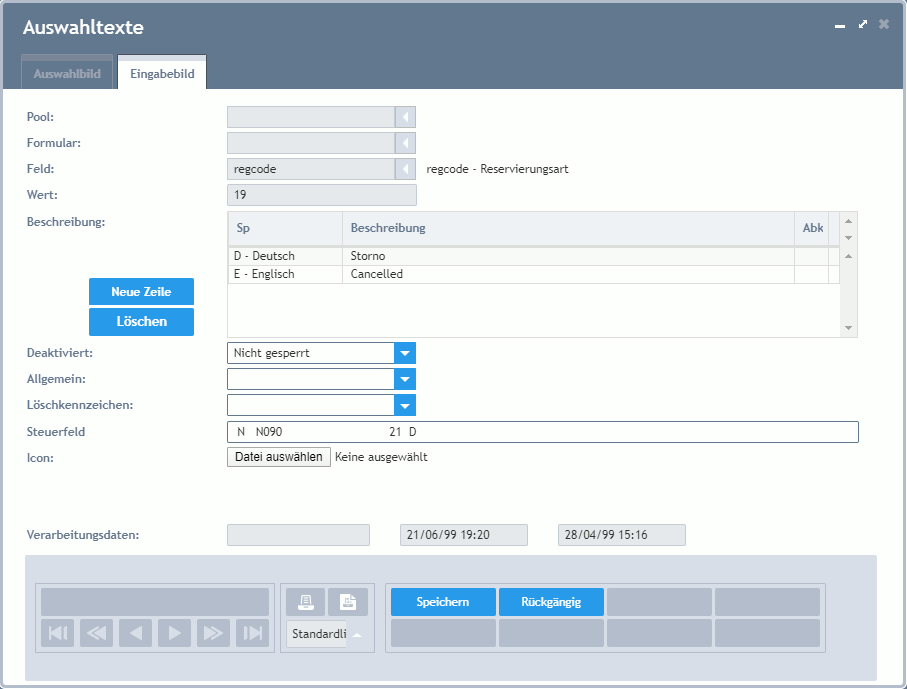907x689 pixels.
Task: Click Datei auswählen file button
Action: tap(279, 457)
